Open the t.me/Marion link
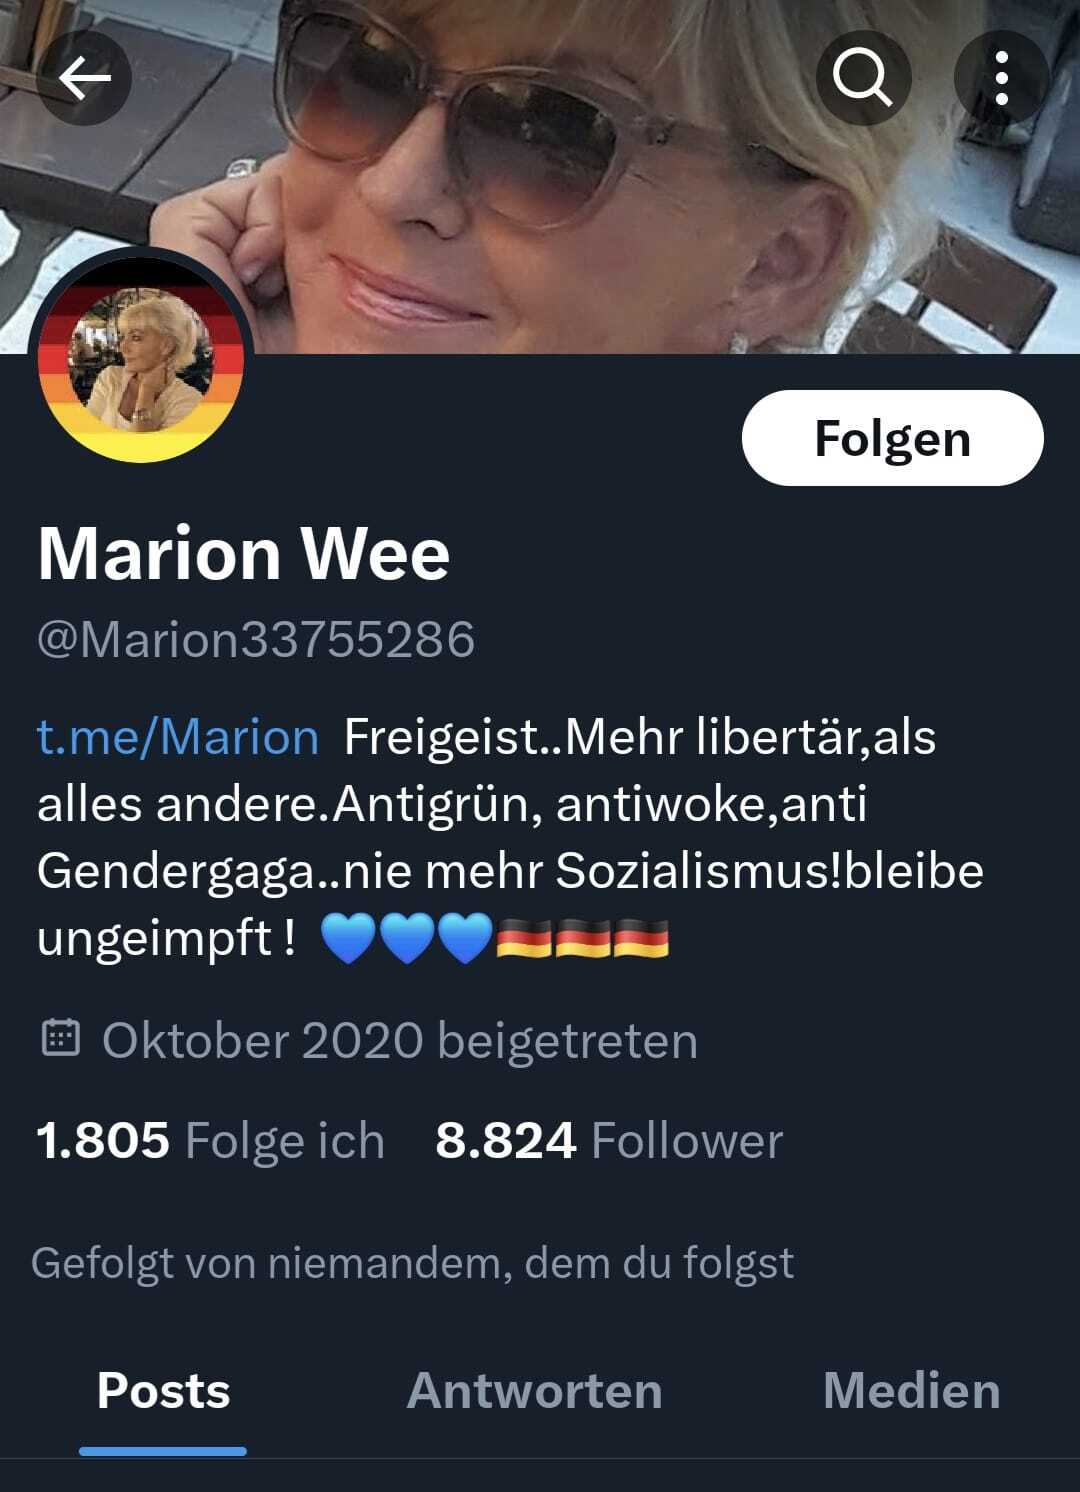The height and width of the screenshot is (1492, 1080). (x=178, y=737)
